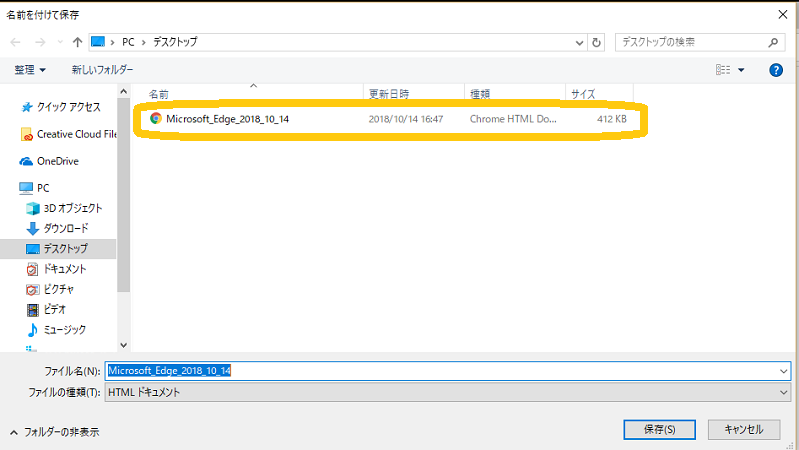The width and height of the screenshot is (799, 450).
Task: Click the Chrome icon of the file
Action: pyautogui.click(x=156, y=119)
